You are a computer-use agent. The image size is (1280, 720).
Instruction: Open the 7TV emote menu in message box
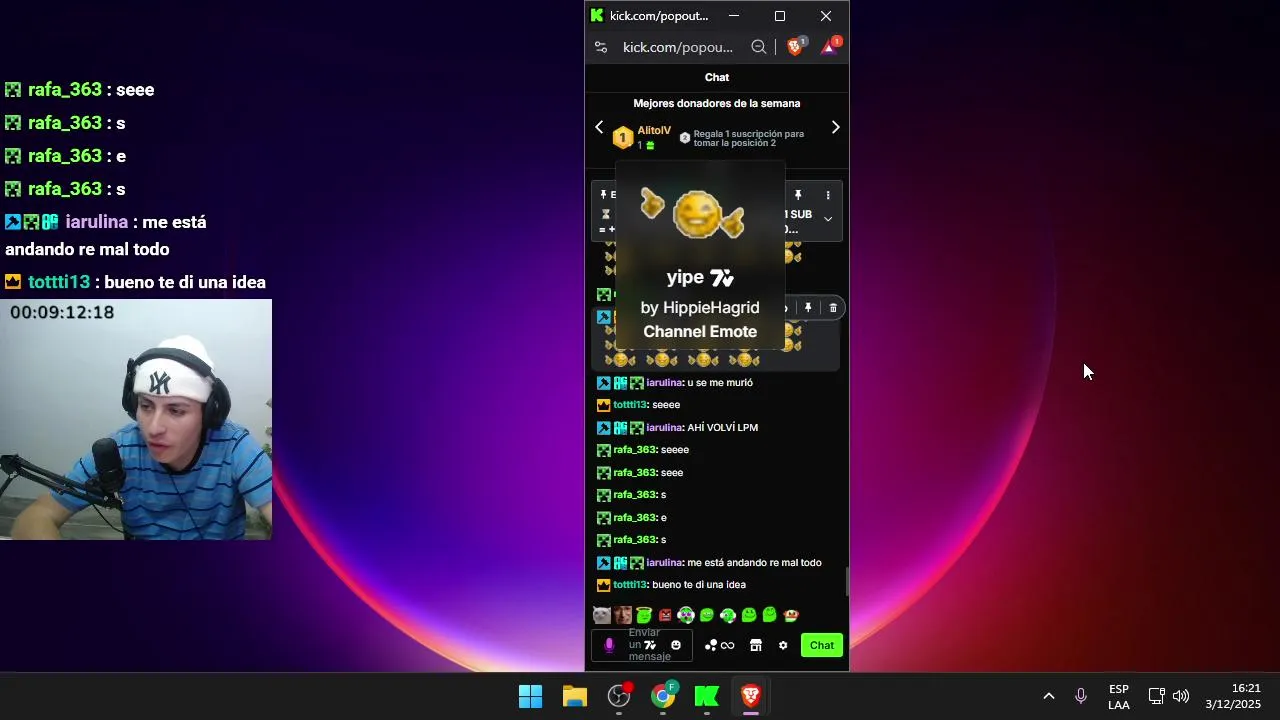coord(650,645)
